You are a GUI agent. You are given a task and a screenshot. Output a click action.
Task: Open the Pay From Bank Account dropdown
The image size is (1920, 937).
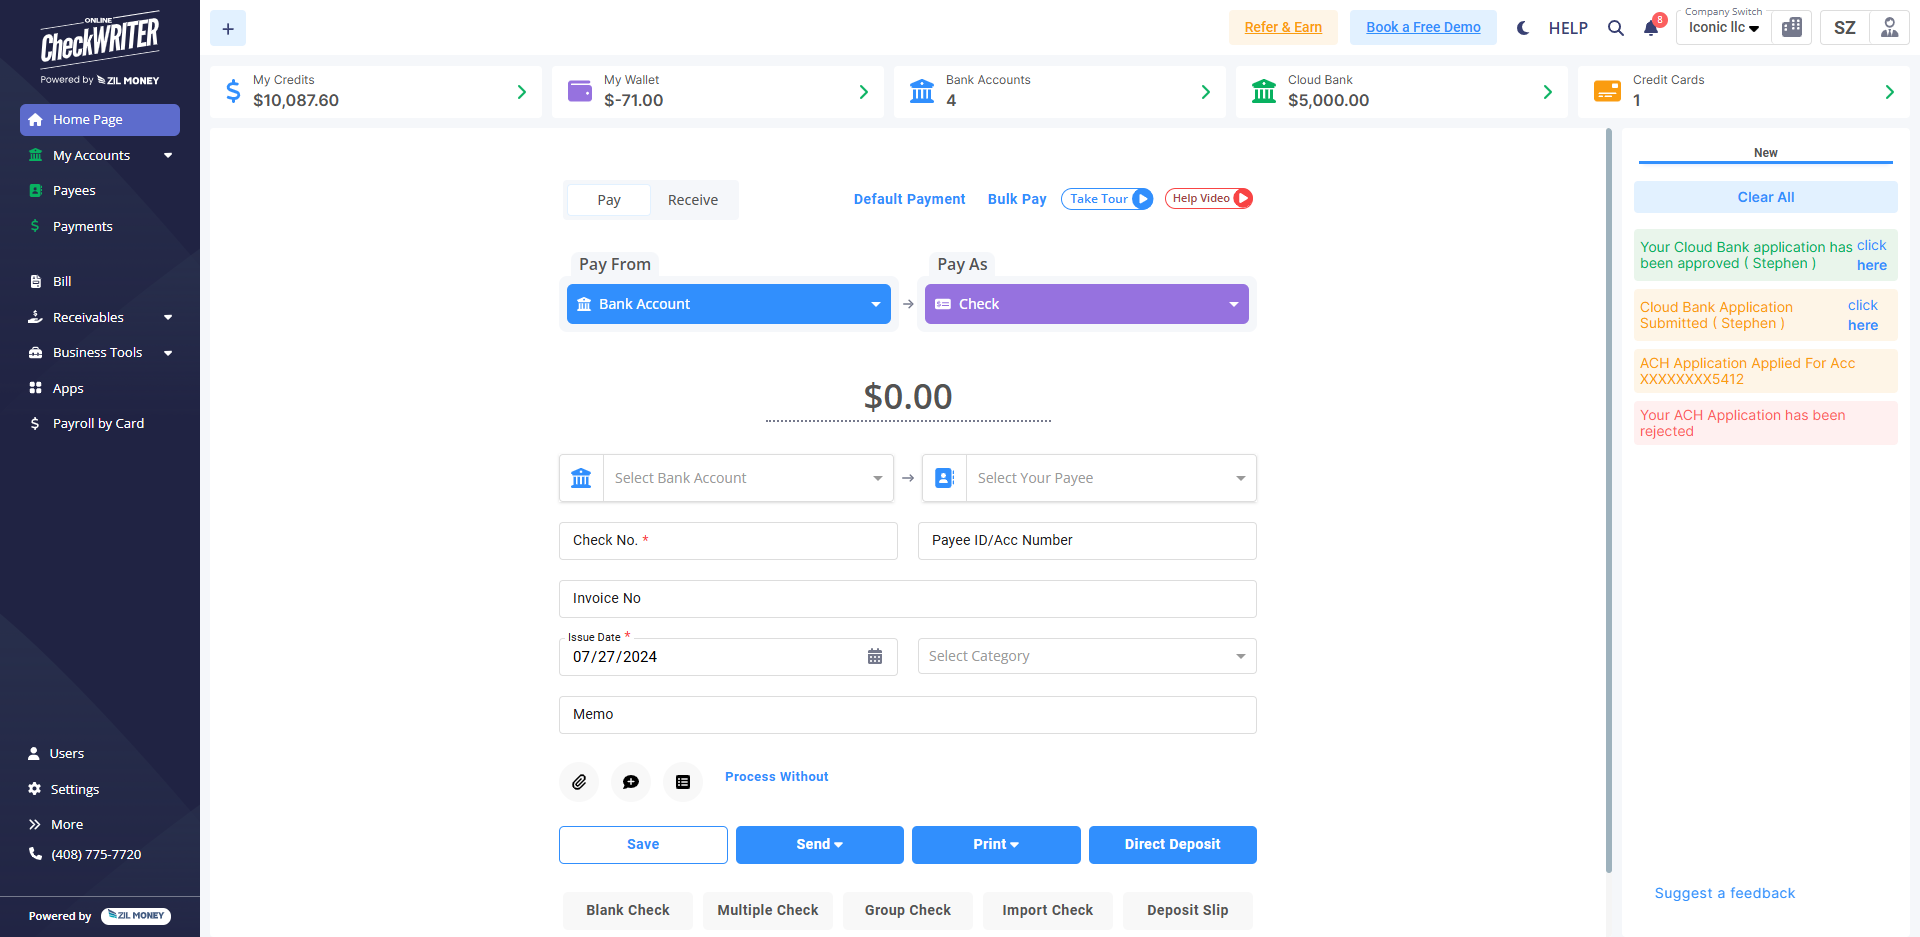tap(729, 304)
